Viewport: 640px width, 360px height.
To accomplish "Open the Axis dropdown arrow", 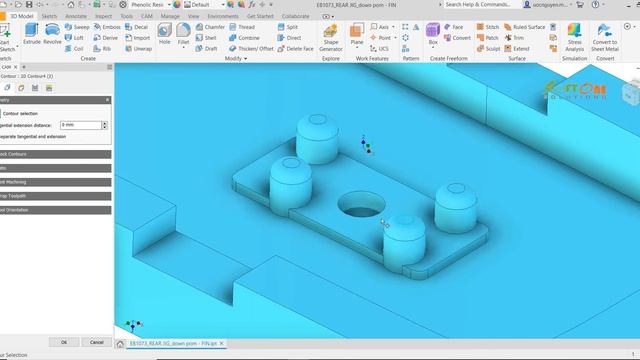I will coord(393,27).
